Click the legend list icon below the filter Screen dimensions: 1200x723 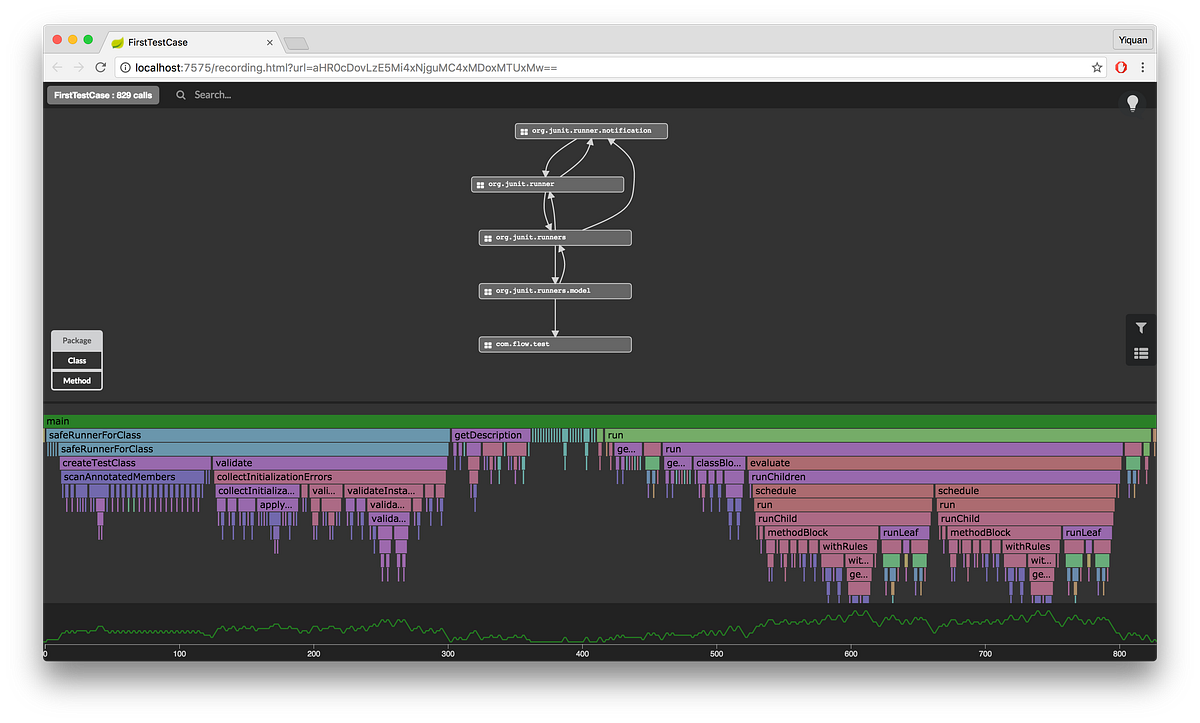tap(1141, 352)
